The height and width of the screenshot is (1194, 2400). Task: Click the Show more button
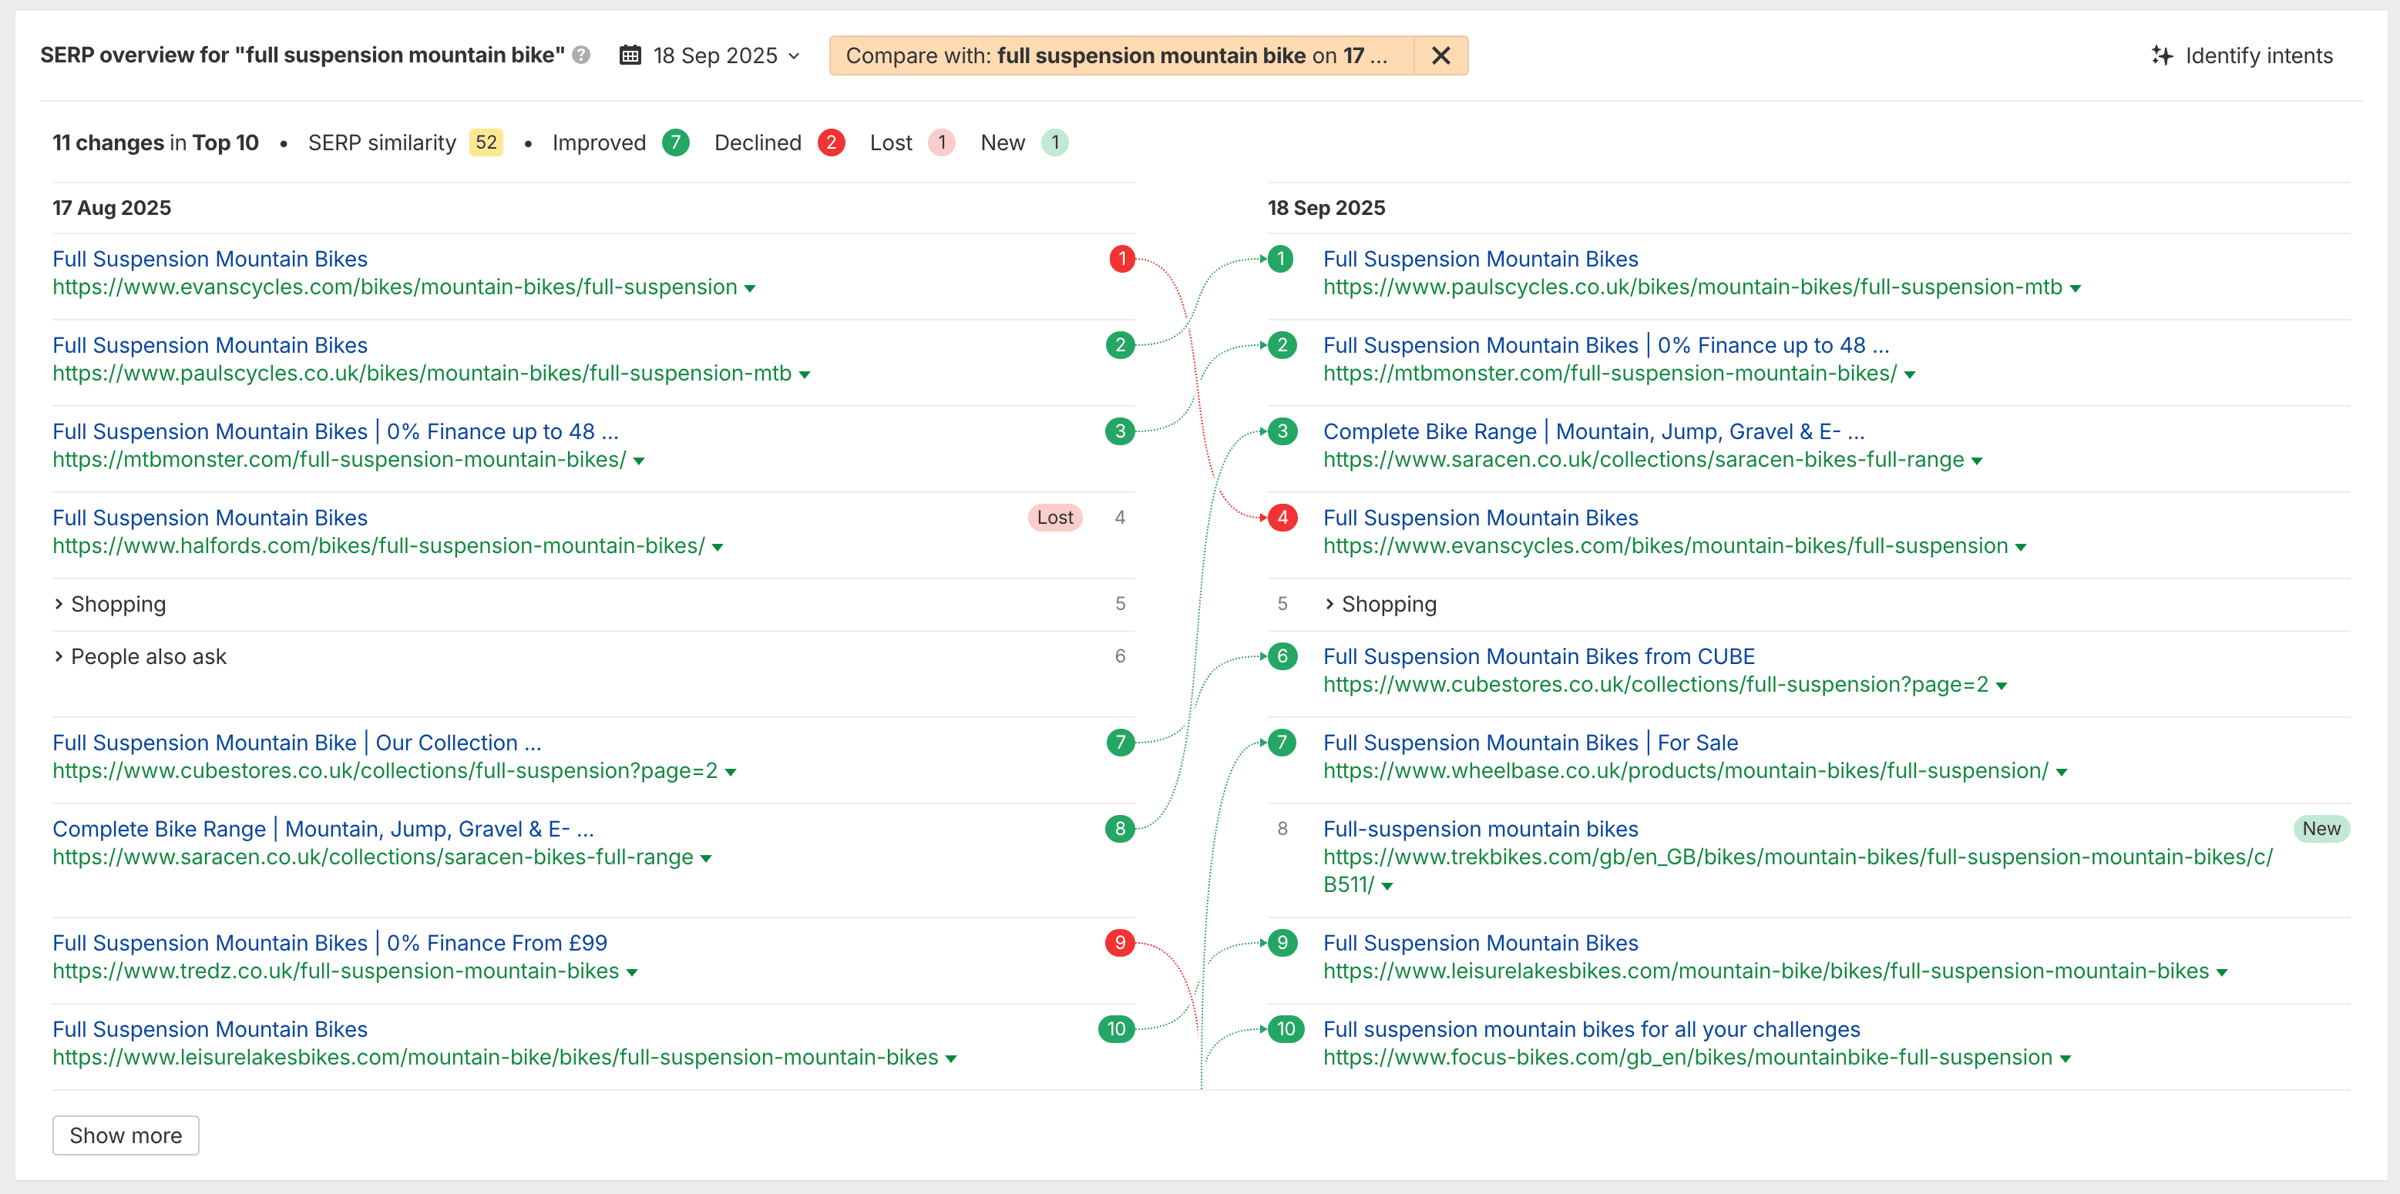[126, 1135]
